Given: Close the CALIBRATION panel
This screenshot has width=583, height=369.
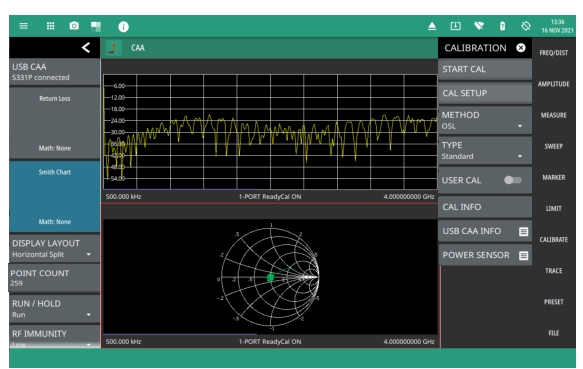Looking at the screenshot, I should (521, 48).
